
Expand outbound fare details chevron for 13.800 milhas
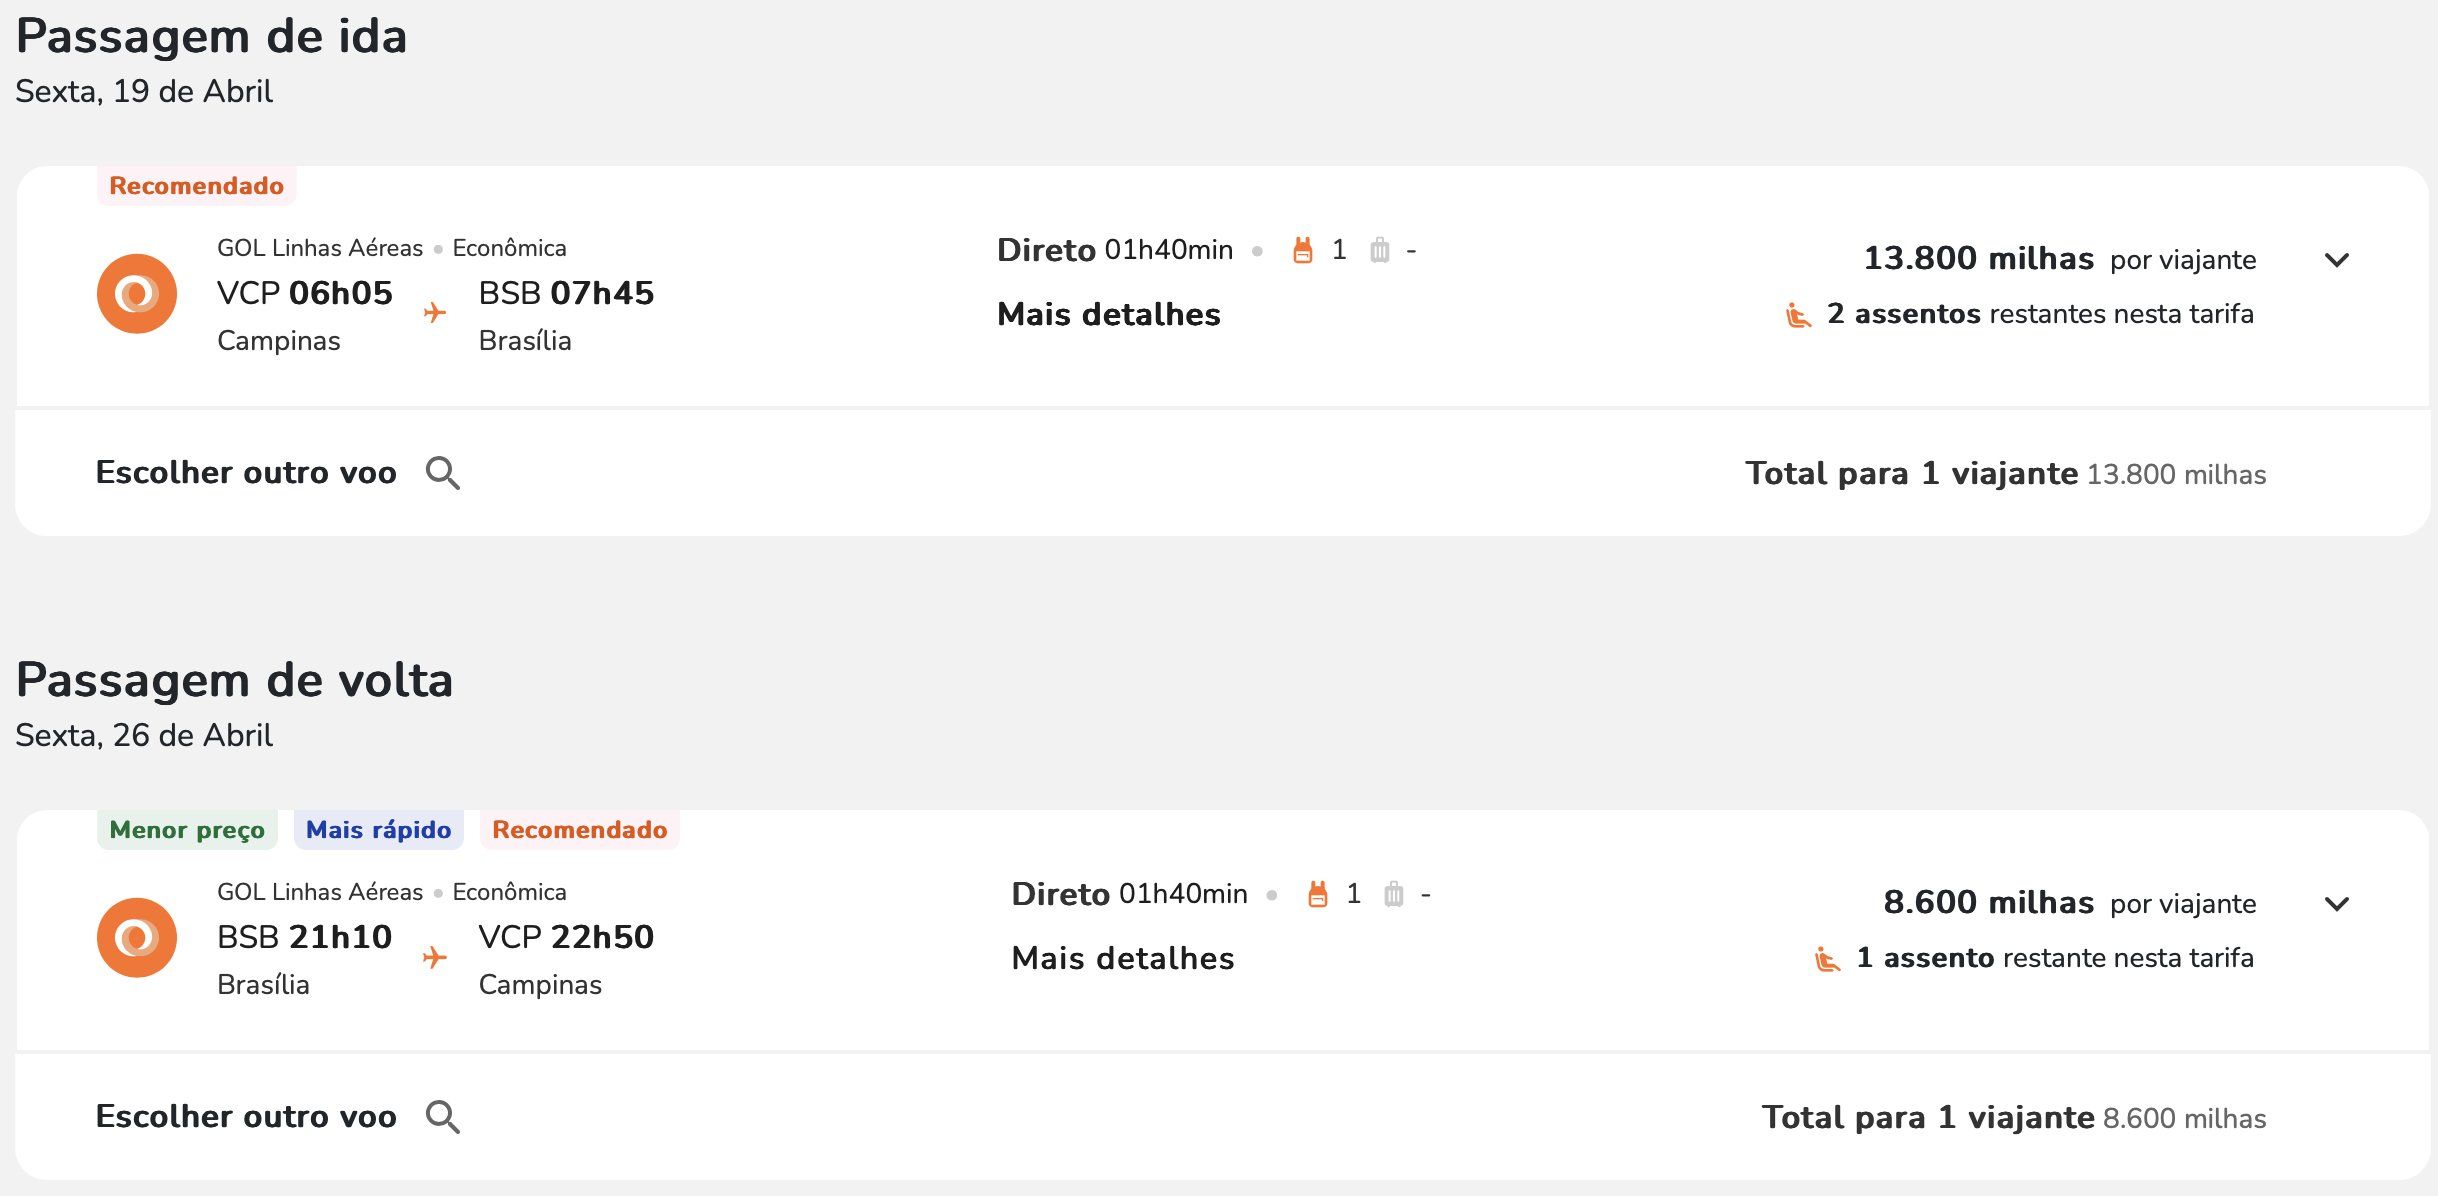[x=2337, y=260]
